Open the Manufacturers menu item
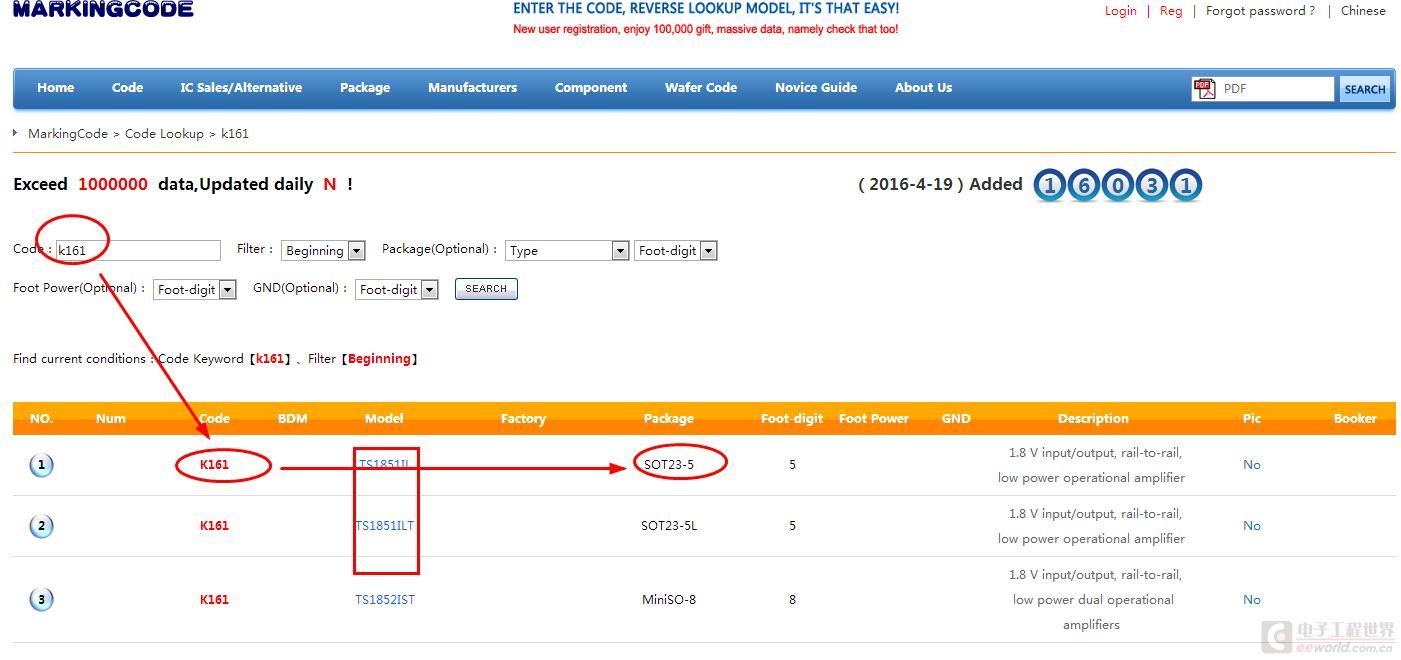 pyautogui.click(x=473, y=88)
